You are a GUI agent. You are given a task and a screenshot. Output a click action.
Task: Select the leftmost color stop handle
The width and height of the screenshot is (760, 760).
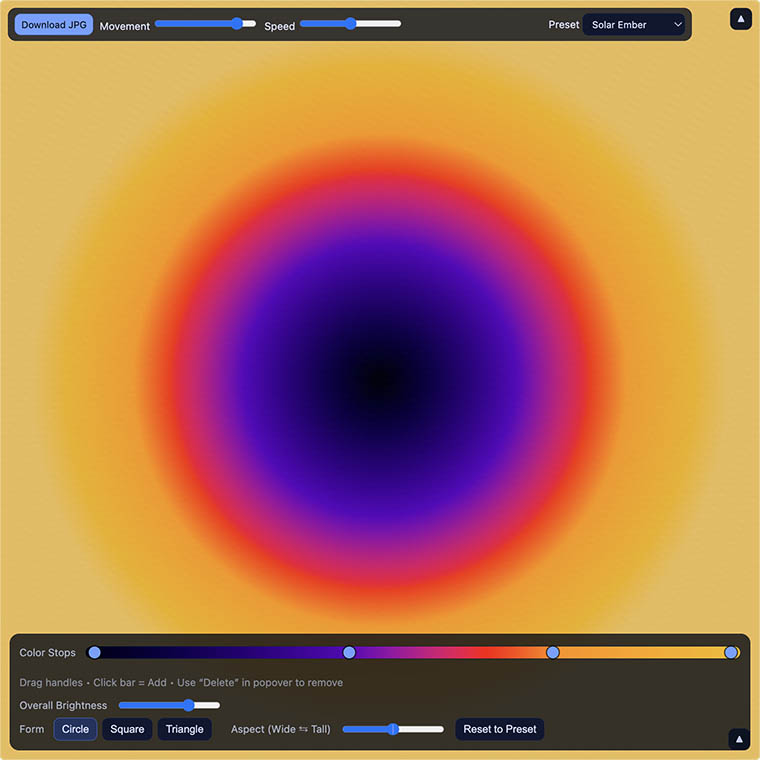94,652
